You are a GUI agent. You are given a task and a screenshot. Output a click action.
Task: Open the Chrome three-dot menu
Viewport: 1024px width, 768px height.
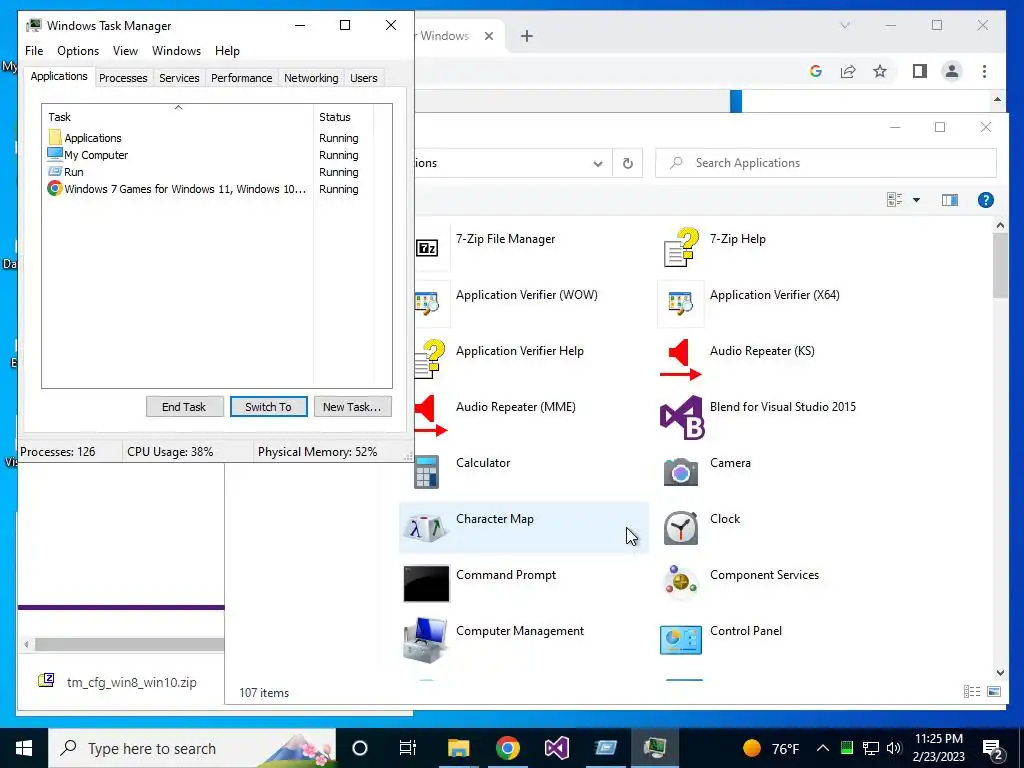(x=984, y=71)
